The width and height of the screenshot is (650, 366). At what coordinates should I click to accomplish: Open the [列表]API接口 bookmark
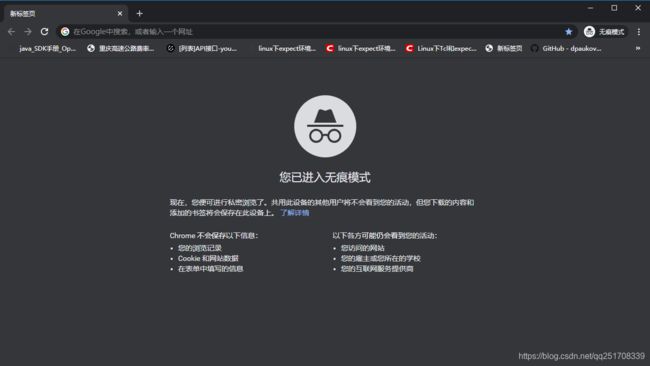202,48
